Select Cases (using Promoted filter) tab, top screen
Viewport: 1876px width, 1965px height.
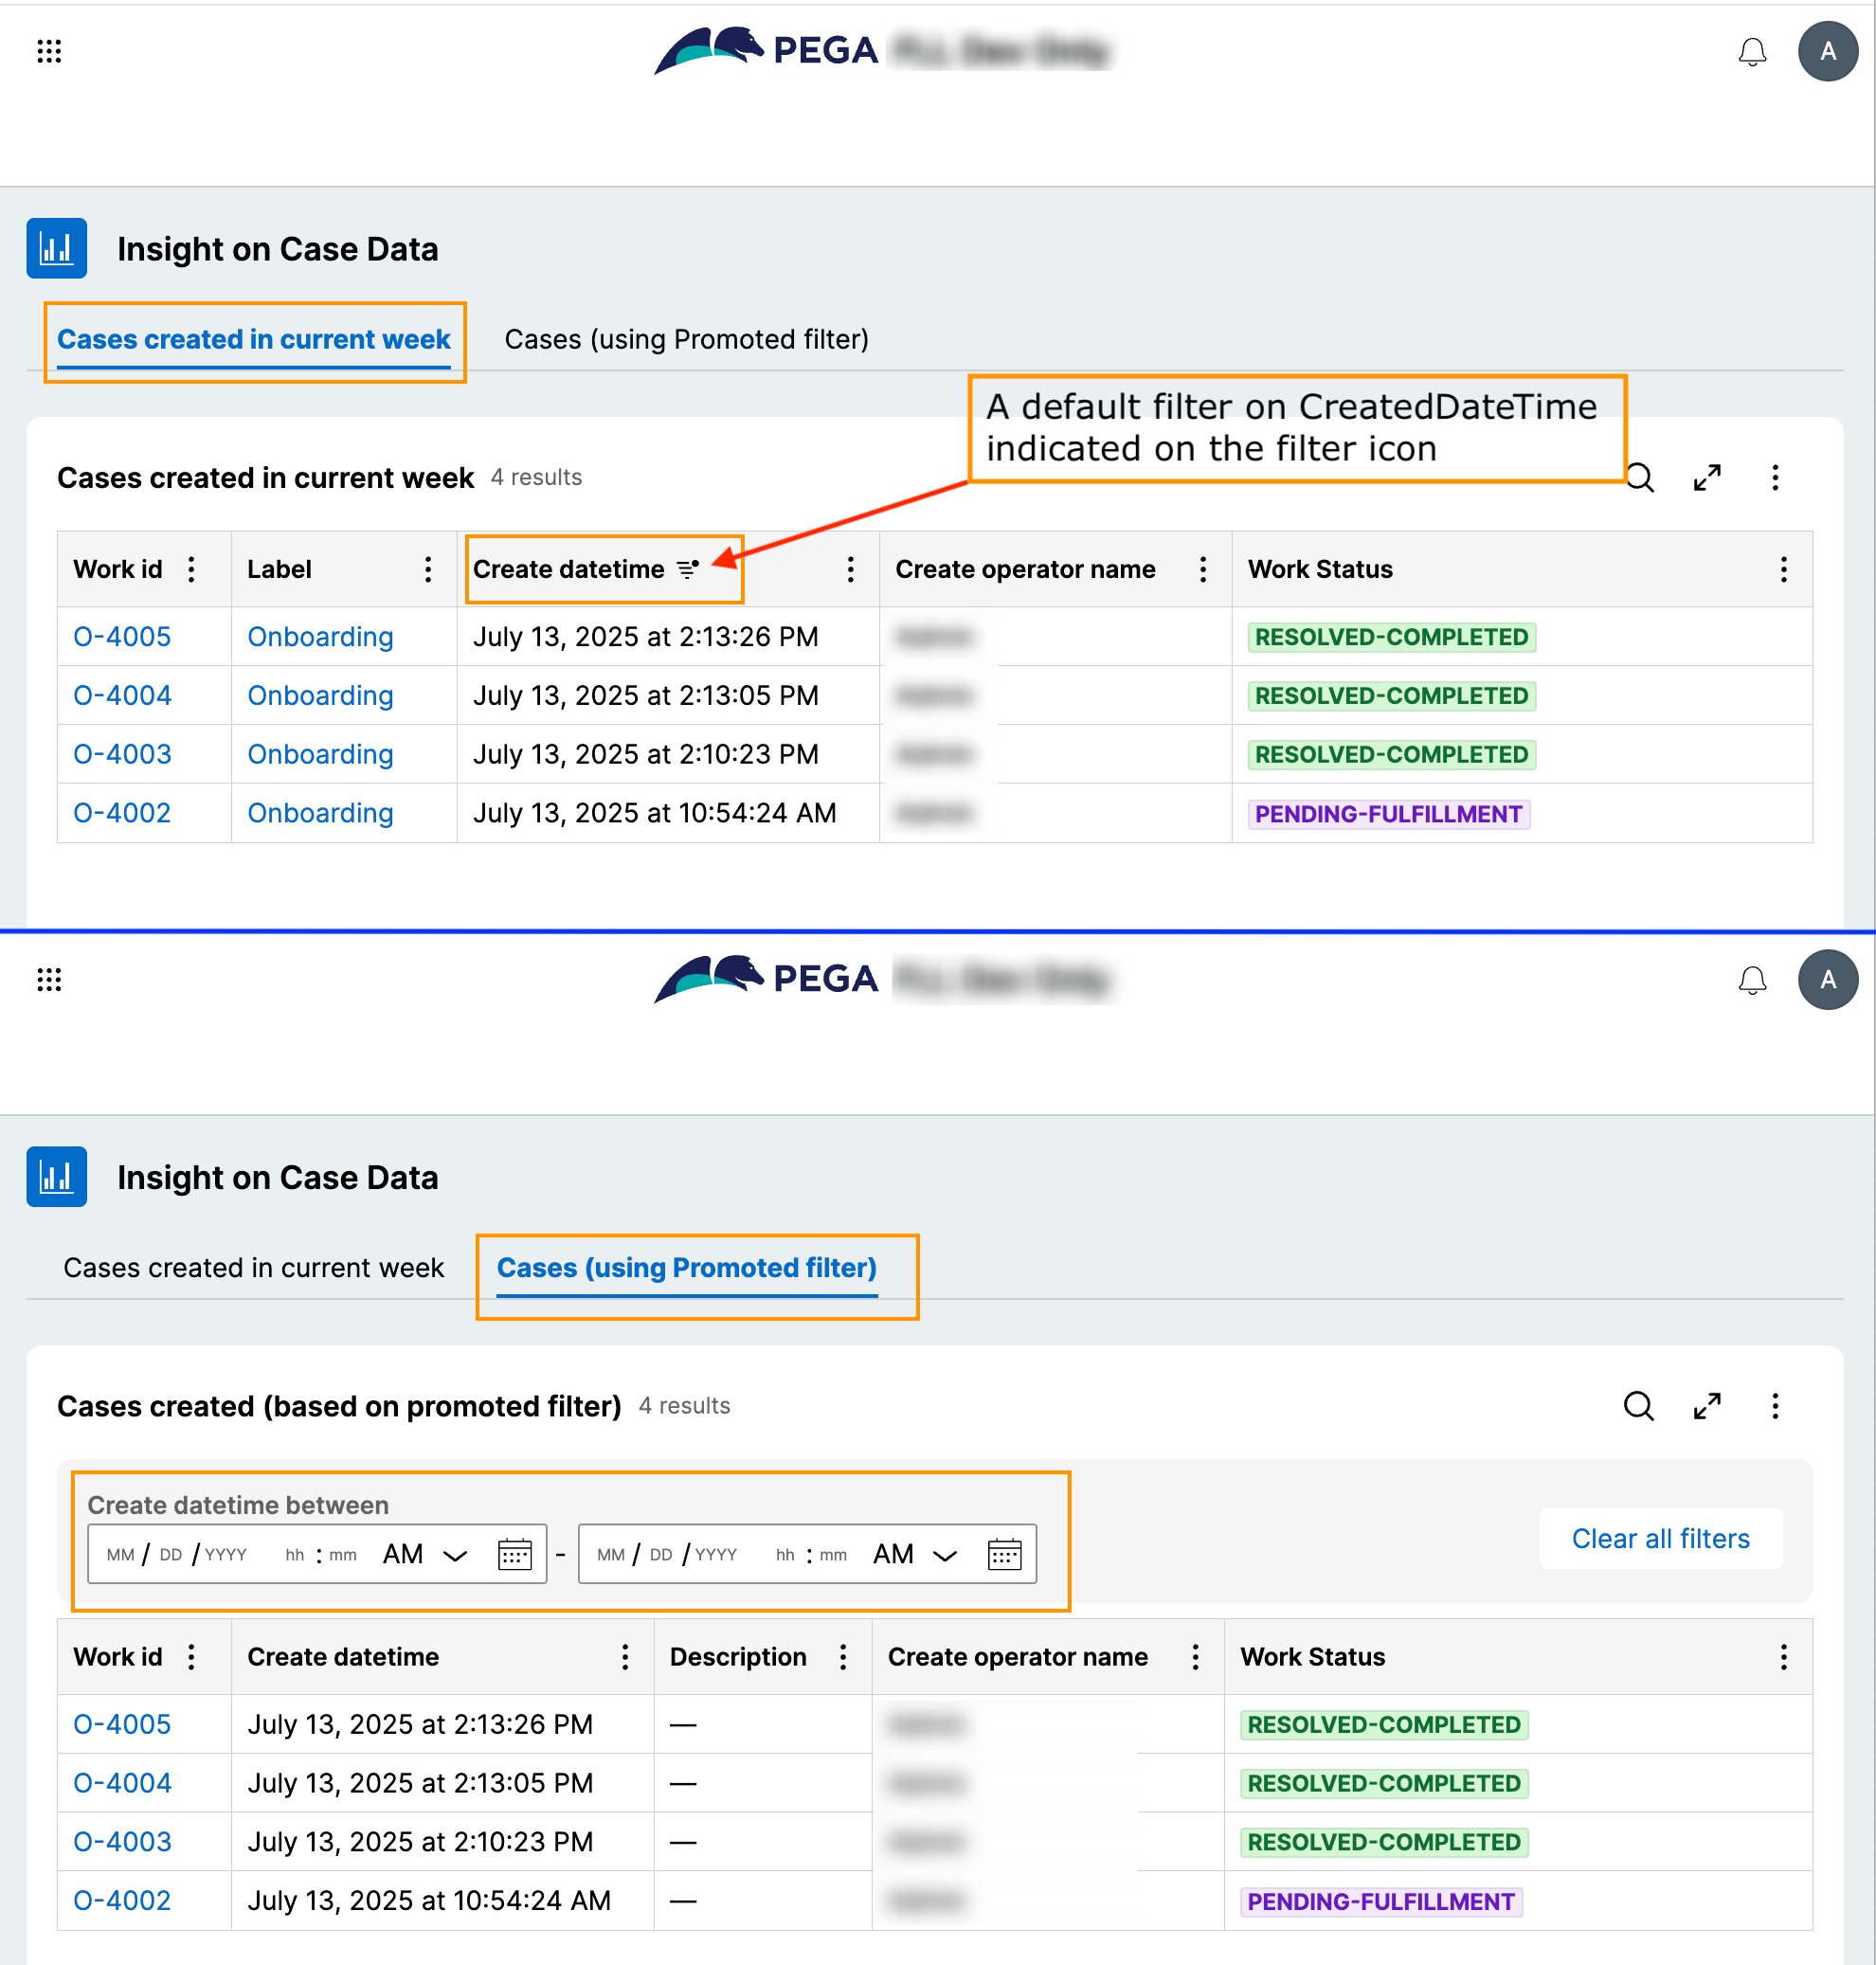tap(686, 339)
